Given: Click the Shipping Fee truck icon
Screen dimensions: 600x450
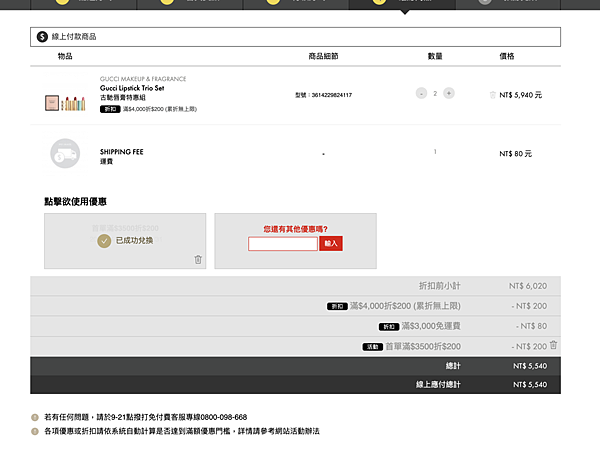Looking at the screenshot, I should [65, 153].
